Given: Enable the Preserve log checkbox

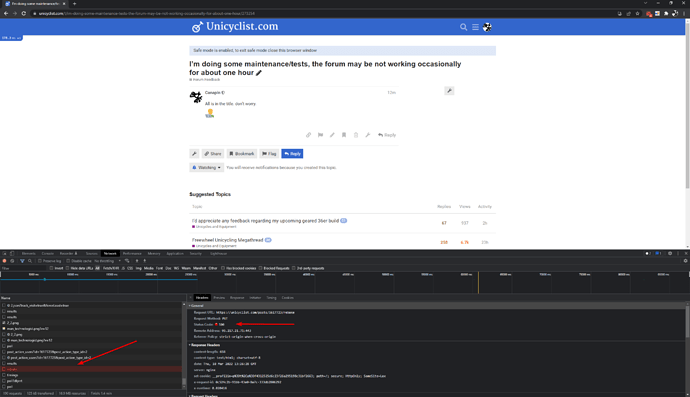Looking at the screenshot, I should tap(40, 261).
